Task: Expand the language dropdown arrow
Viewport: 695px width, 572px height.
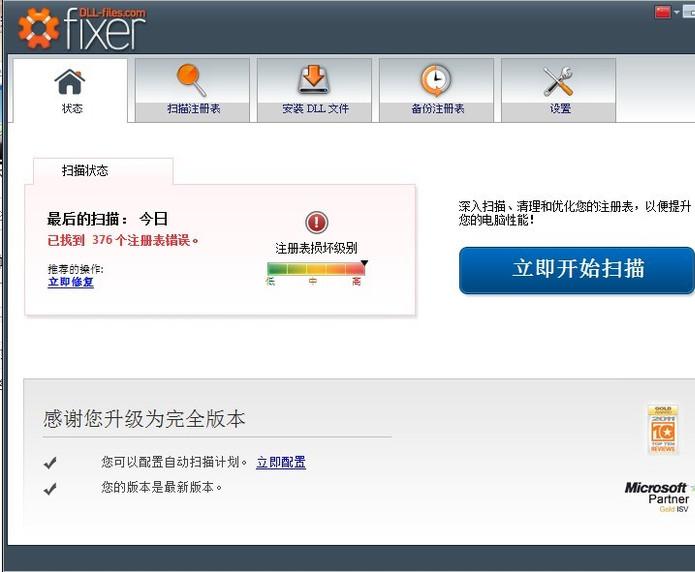Action: pos(676,12)
